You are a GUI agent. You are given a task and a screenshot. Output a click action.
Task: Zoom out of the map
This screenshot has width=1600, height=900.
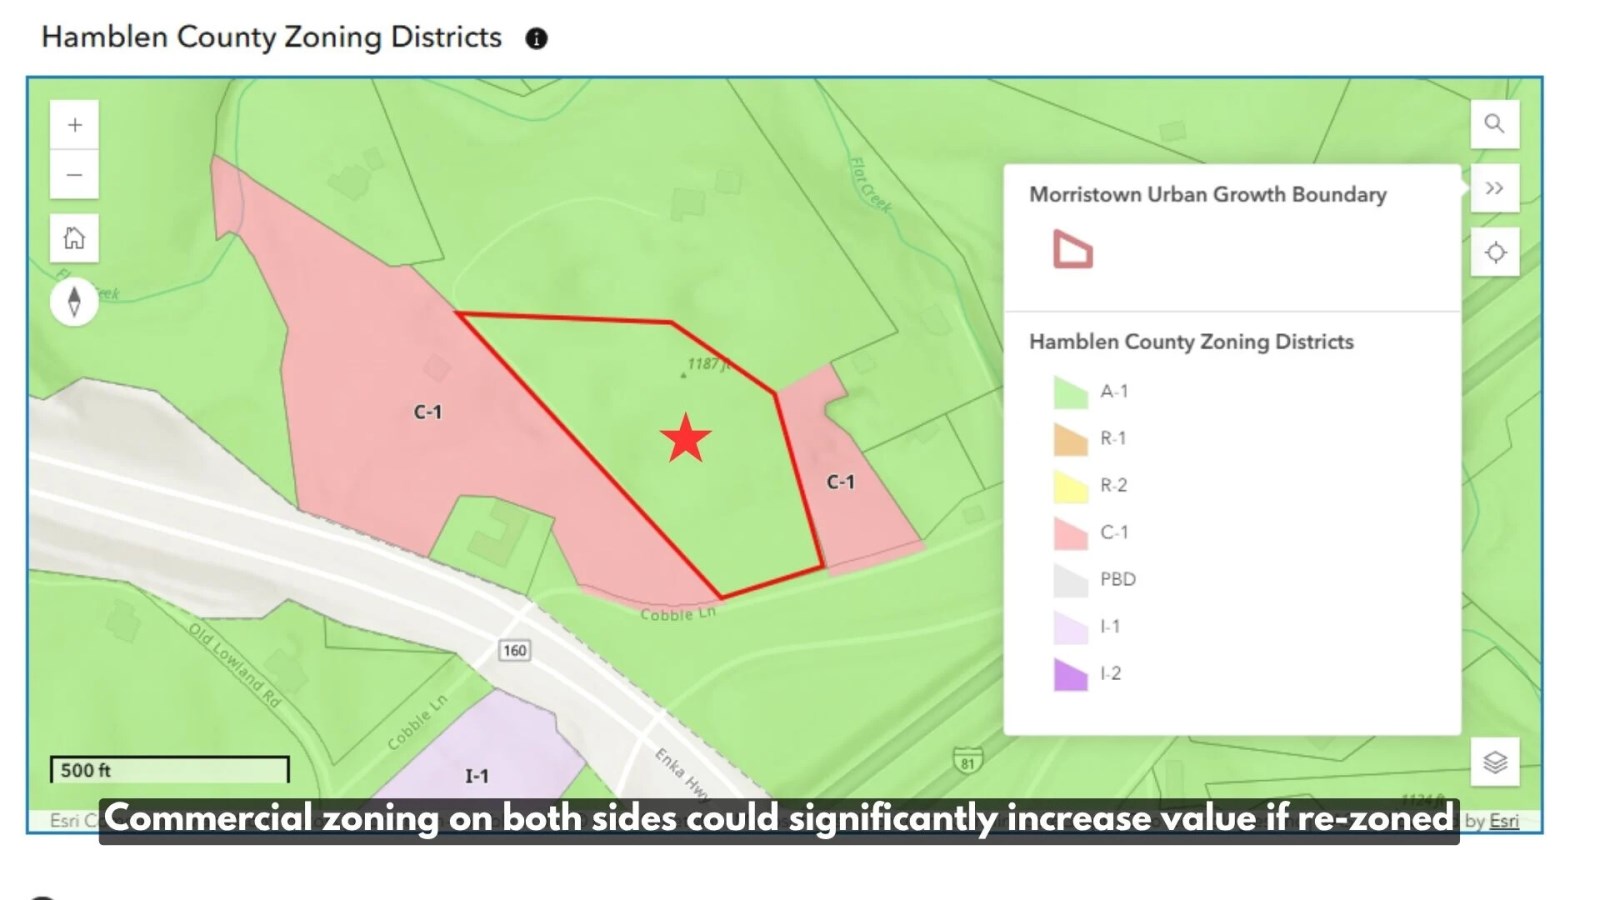coord(75,175)
